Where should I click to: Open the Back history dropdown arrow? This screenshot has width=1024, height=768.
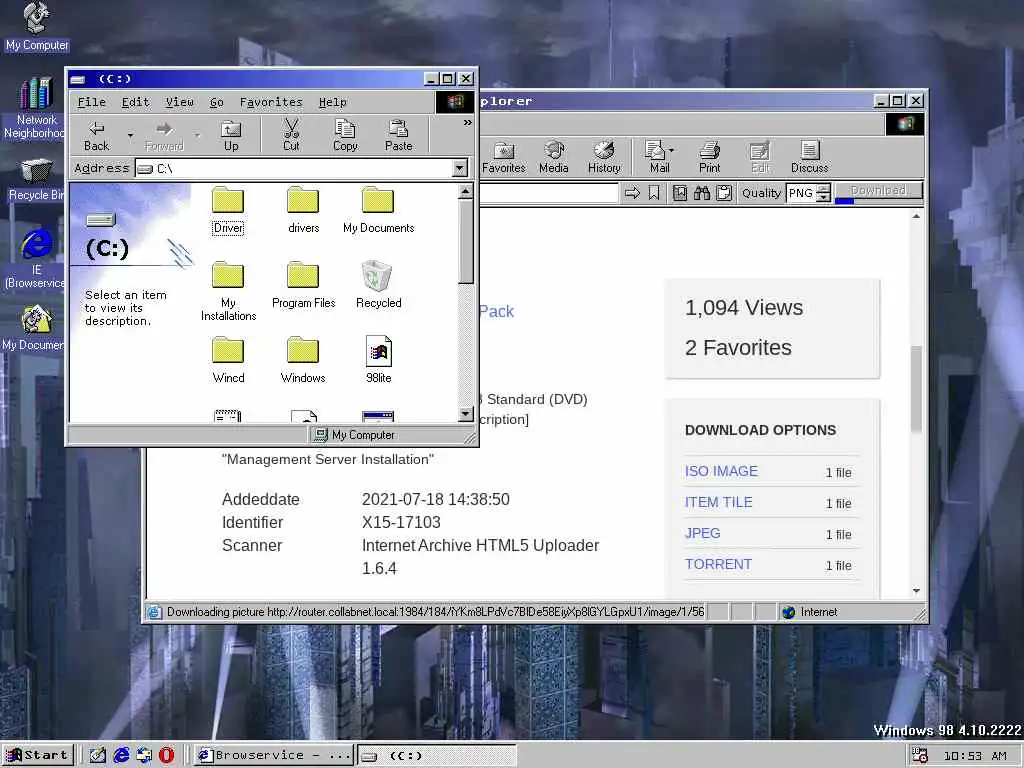pos(130,136)
